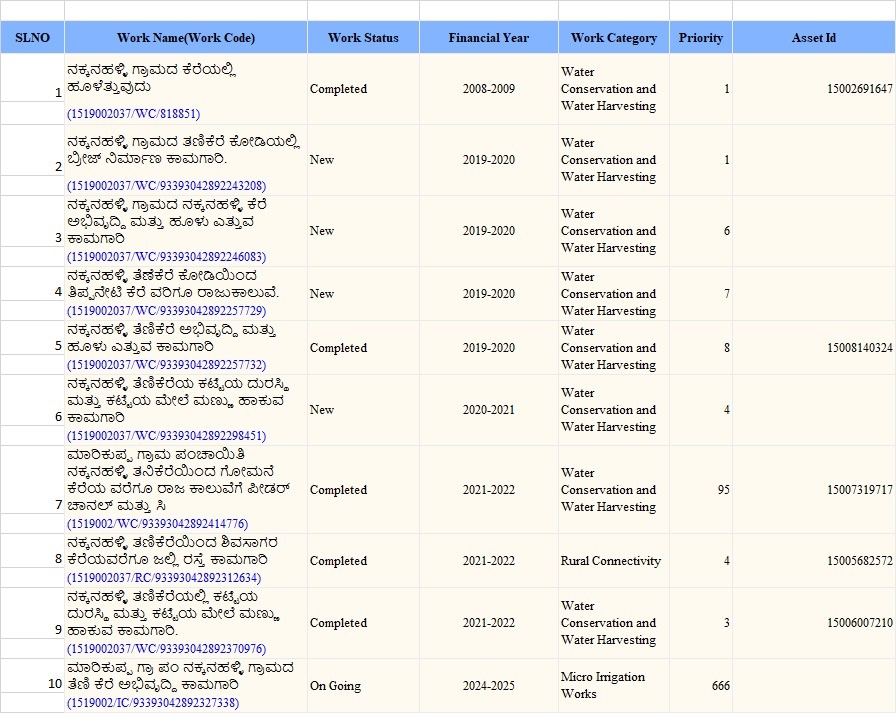Click New status in row 6

[x=322, y=410]
